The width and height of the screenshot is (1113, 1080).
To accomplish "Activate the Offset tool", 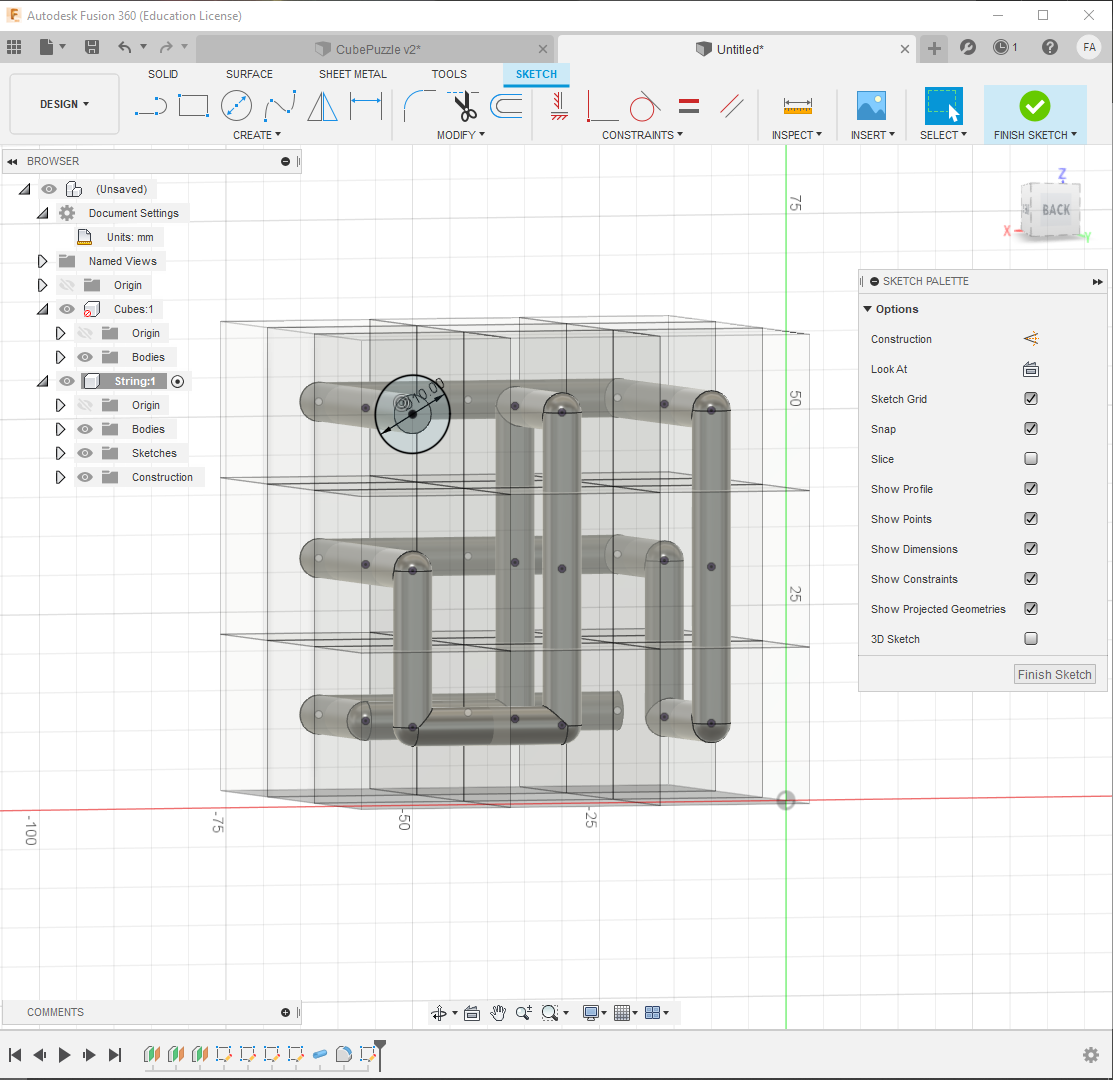I will pos(506,106).
